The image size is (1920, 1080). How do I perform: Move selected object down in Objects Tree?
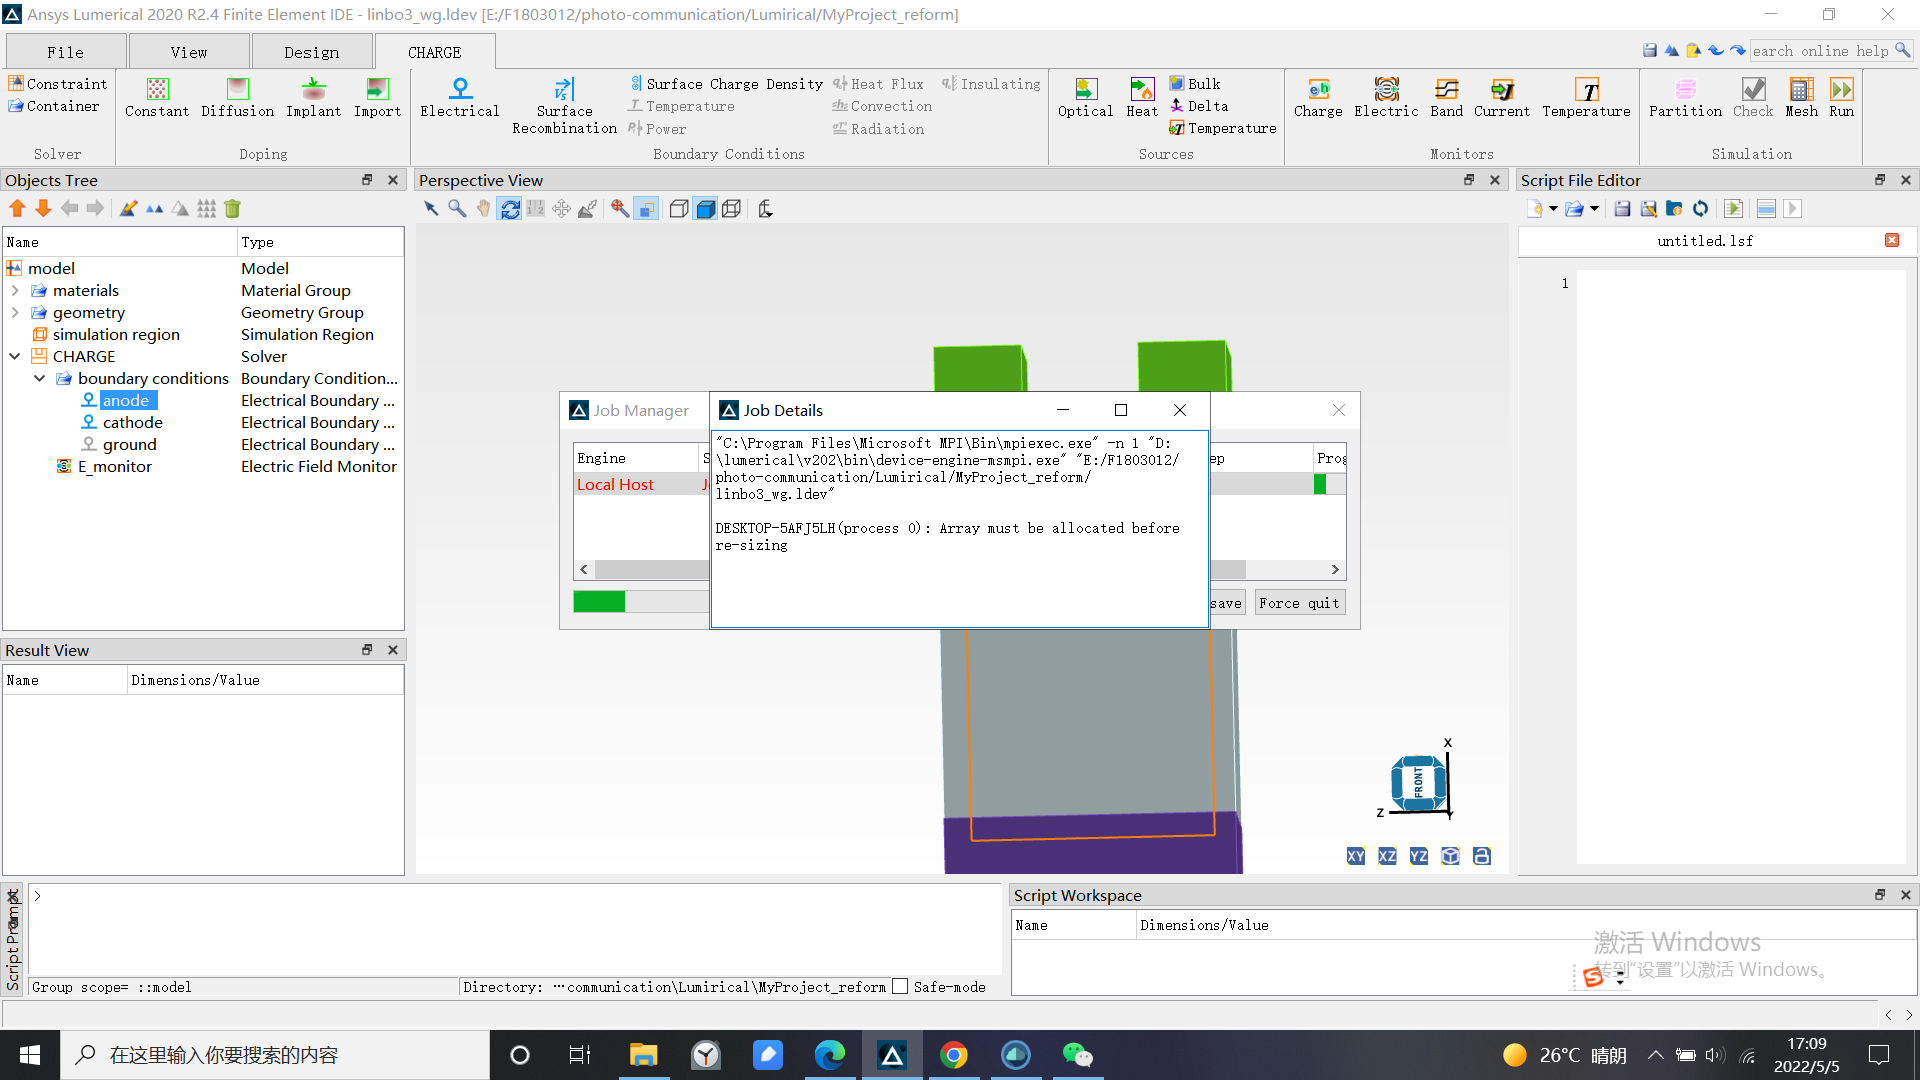(x=43, y=208)
